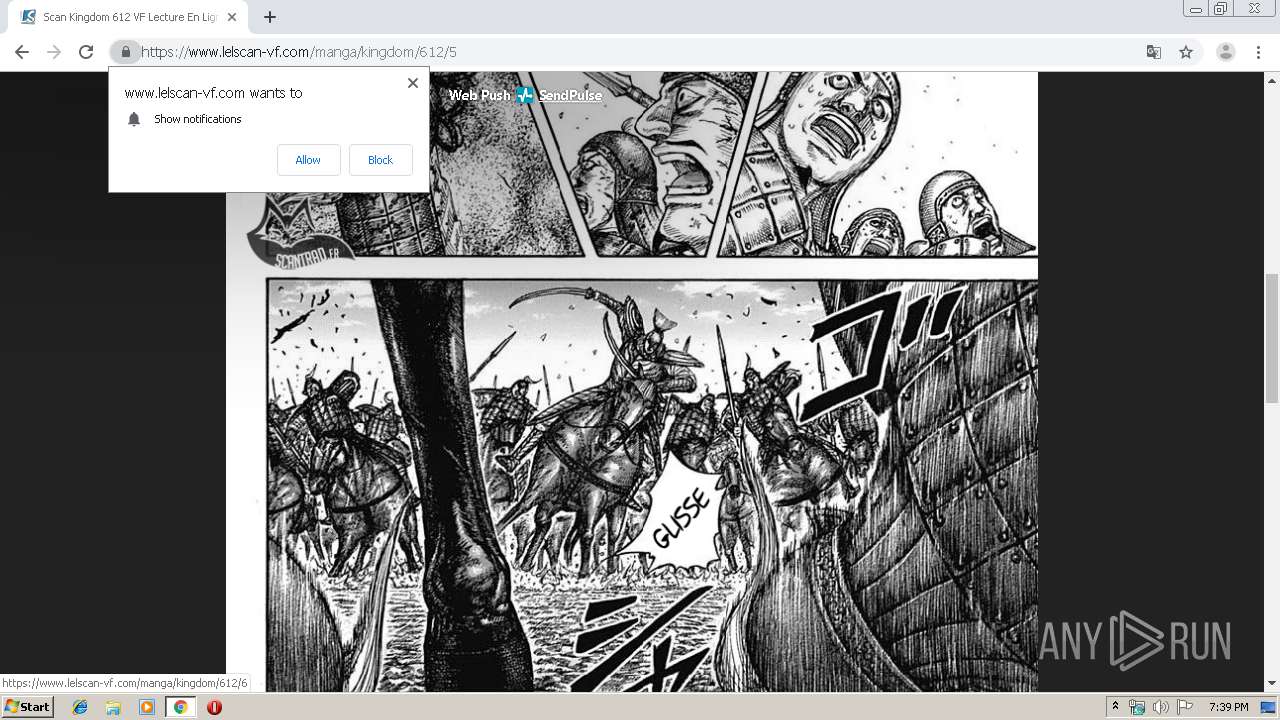1280x720 pixels.
Task: Click the bell icon in the notification prompt
Action: point(134,119)
